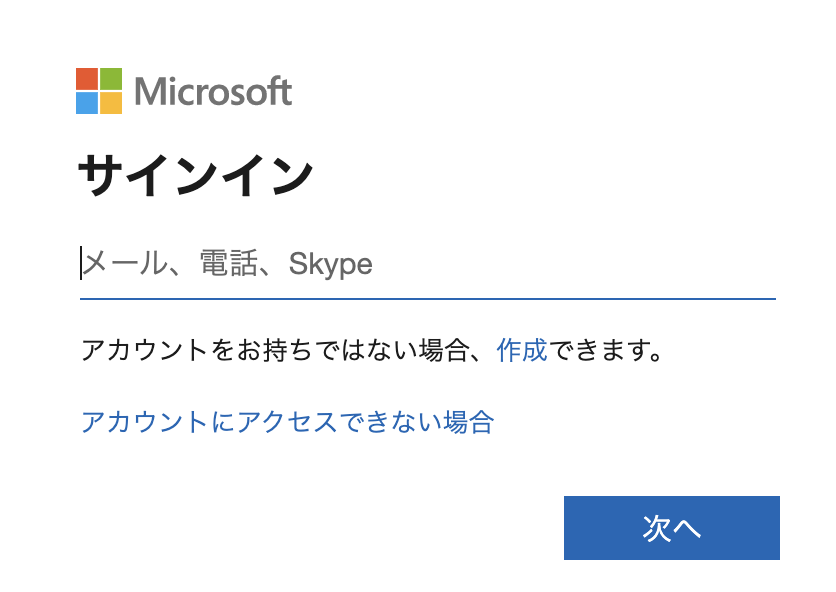Screen dimensions: 836x592
Task: Click the blinking text cursor in sign-in field
Action: click(x=82, y=263)
